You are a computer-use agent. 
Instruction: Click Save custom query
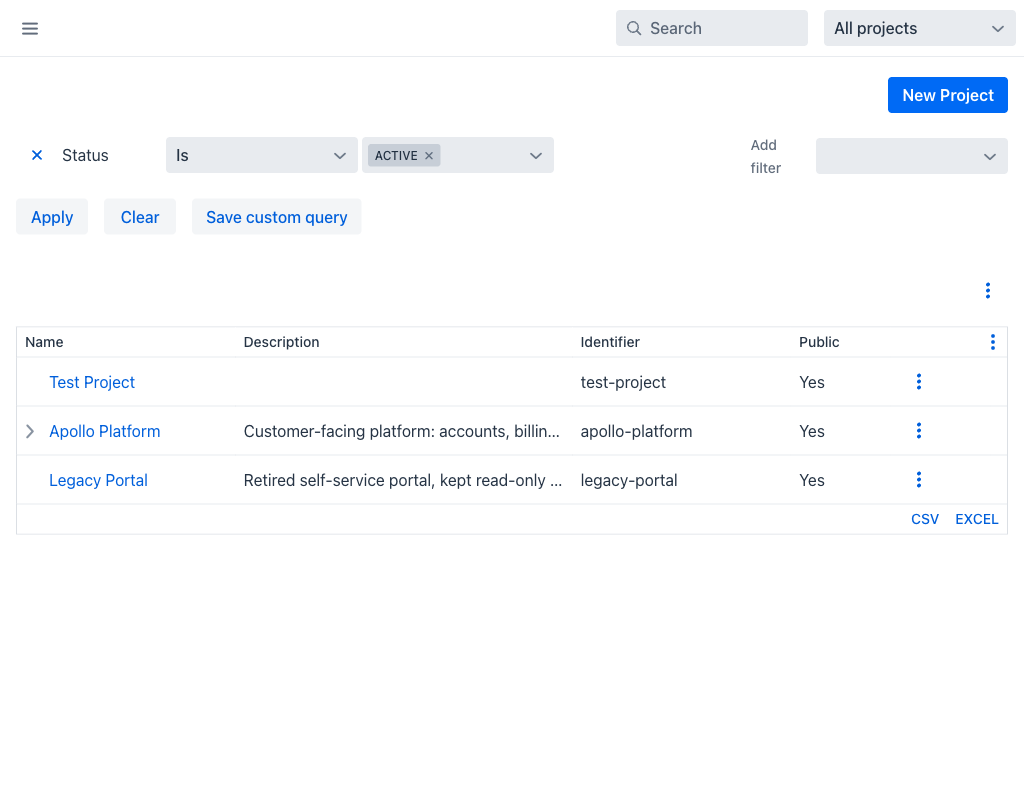pyautogui.click(x=276, y=217)
